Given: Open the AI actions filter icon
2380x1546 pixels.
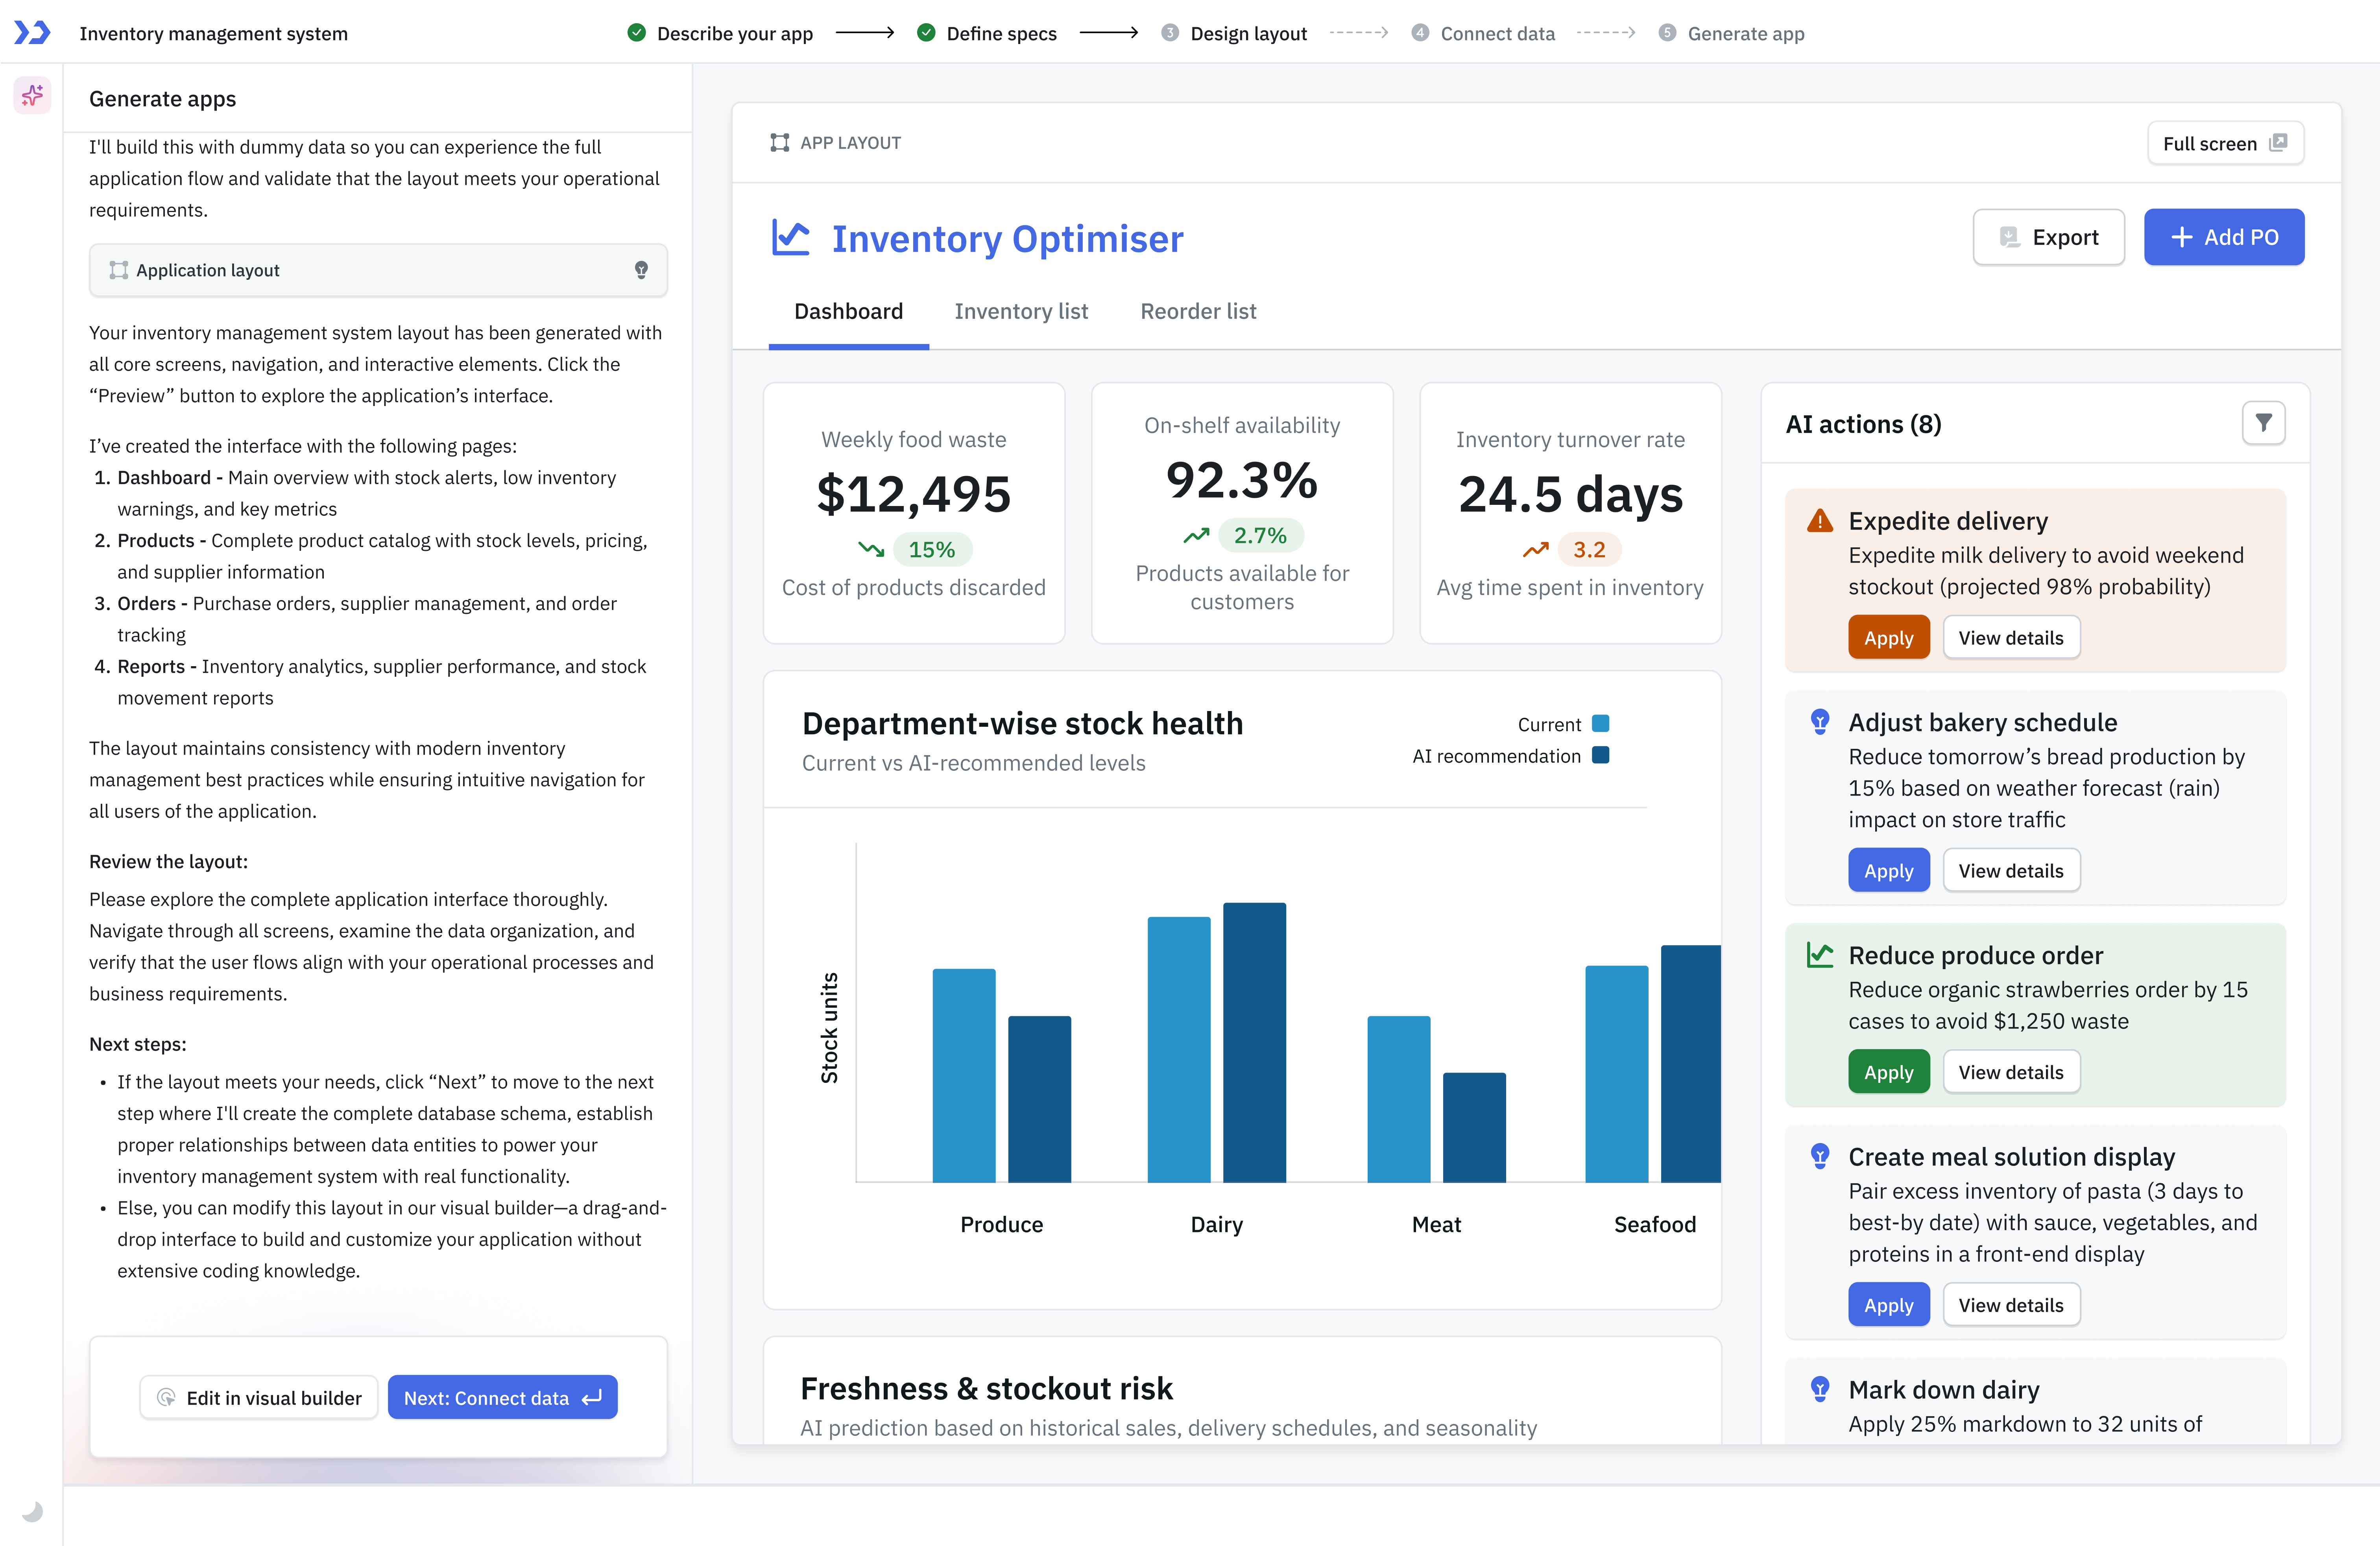Looking at the screenshot, I should pyautogui.click(x=2263, y=423).
